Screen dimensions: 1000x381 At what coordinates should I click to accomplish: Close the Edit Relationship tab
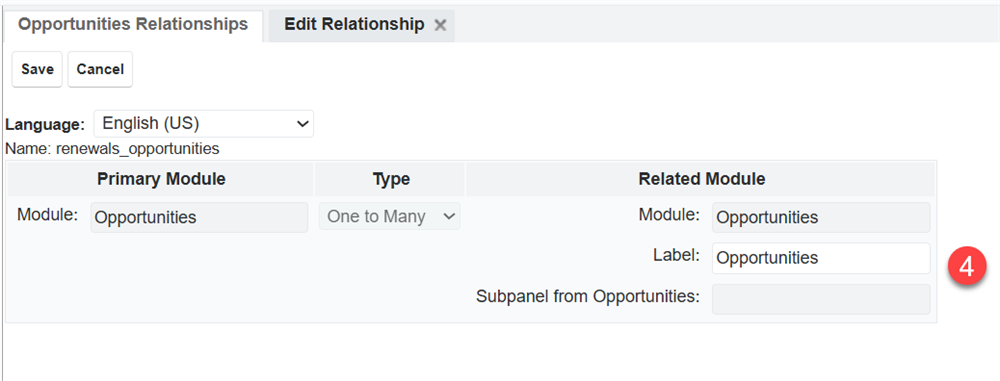coord(439,26)
